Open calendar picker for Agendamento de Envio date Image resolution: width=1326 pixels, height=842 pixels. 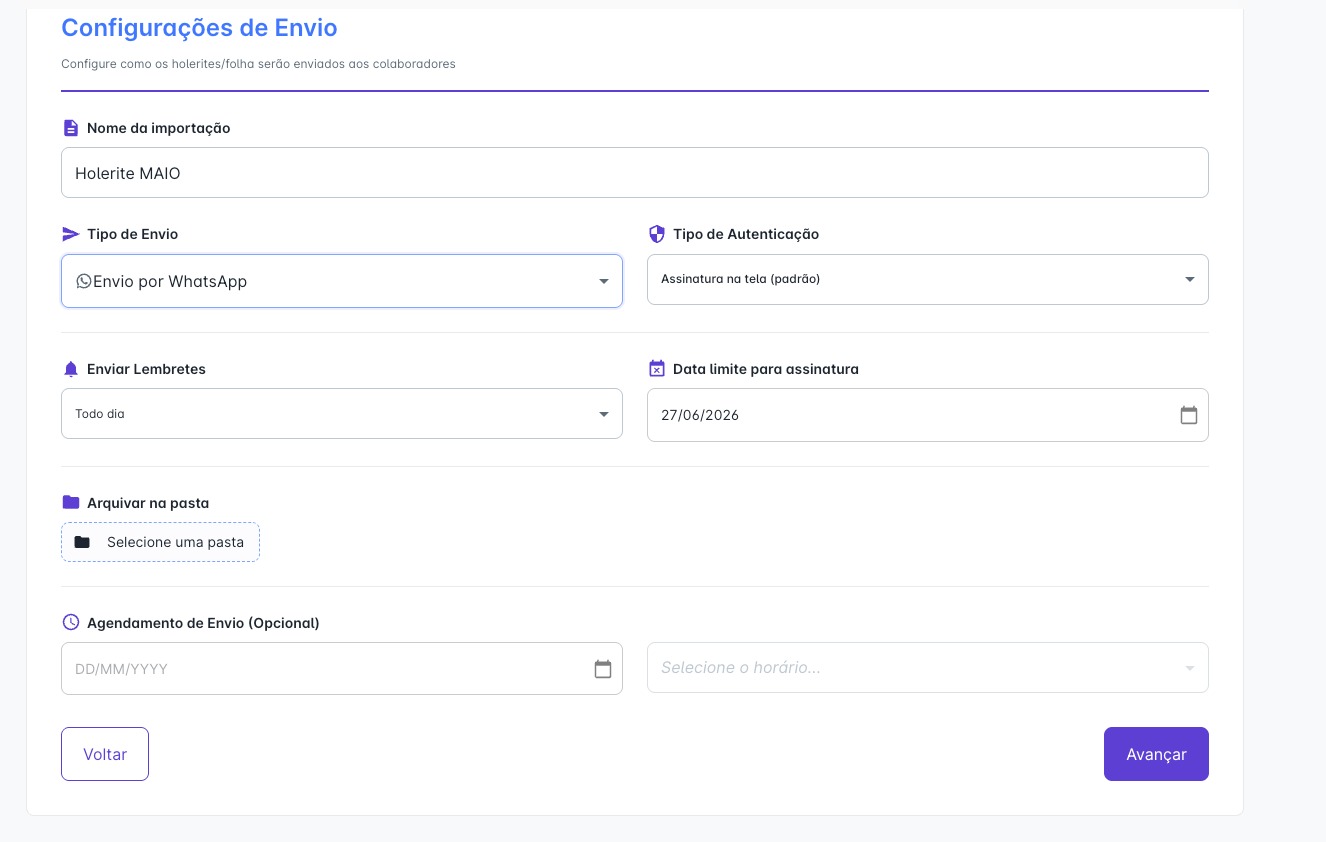point(603,669)
